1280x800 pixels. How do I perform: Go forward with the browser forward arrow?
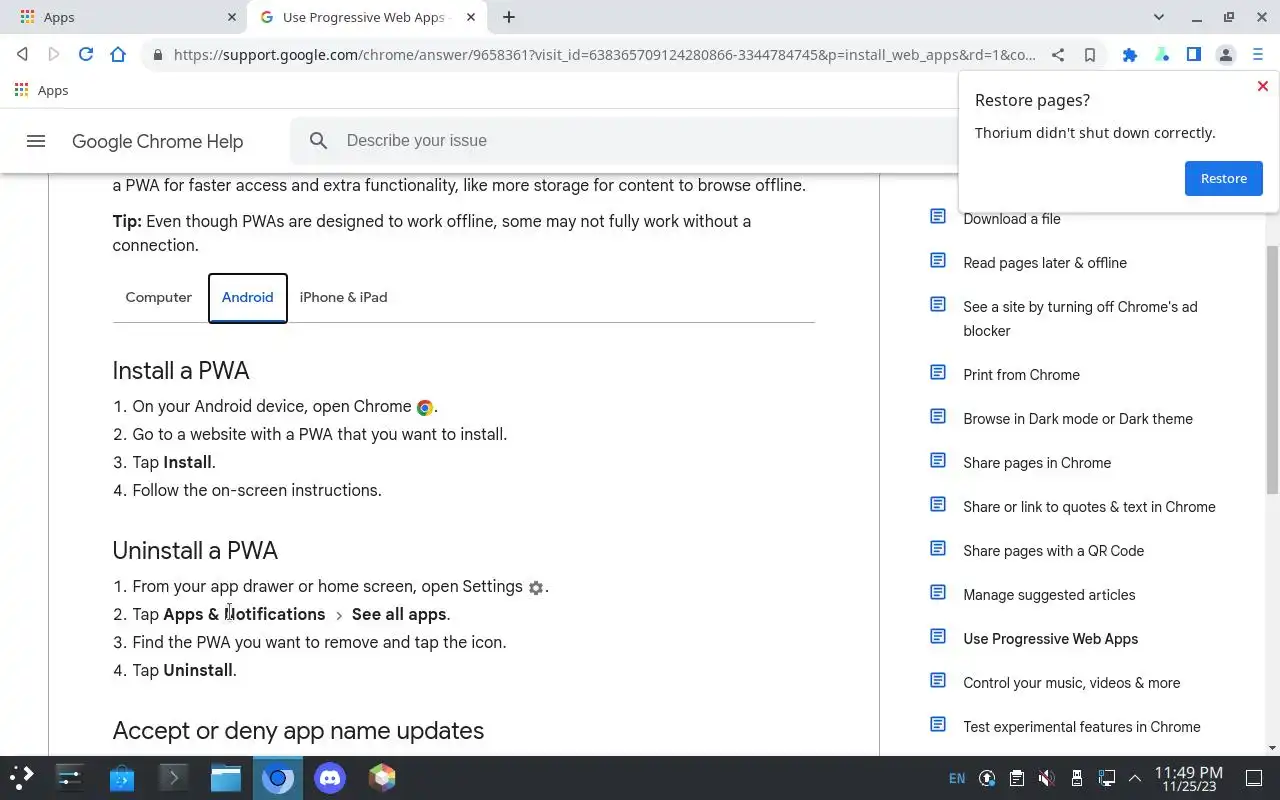[x=54, y=55]
